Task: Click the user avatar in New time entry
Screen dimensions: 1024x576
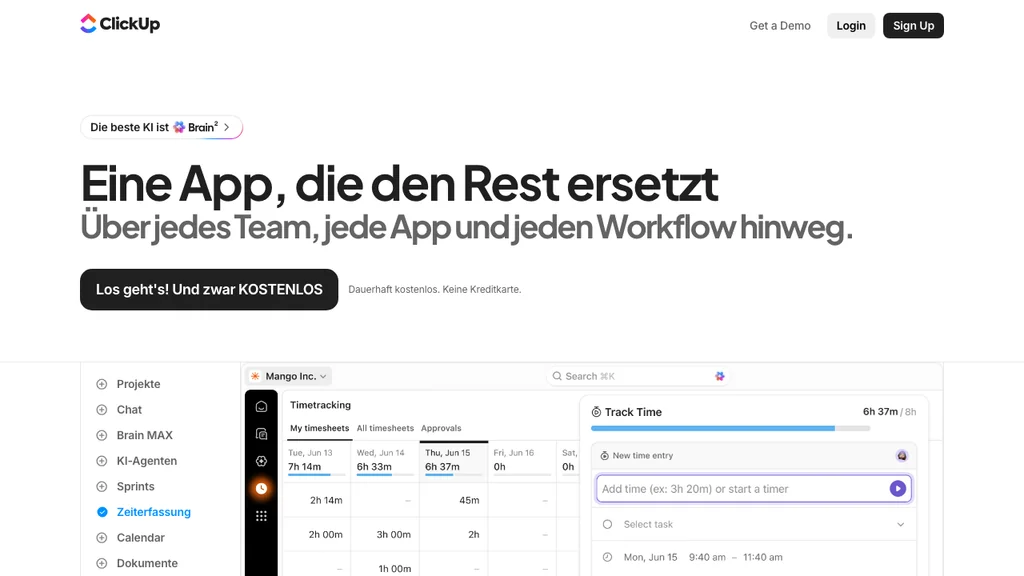Action: point(902,455)
